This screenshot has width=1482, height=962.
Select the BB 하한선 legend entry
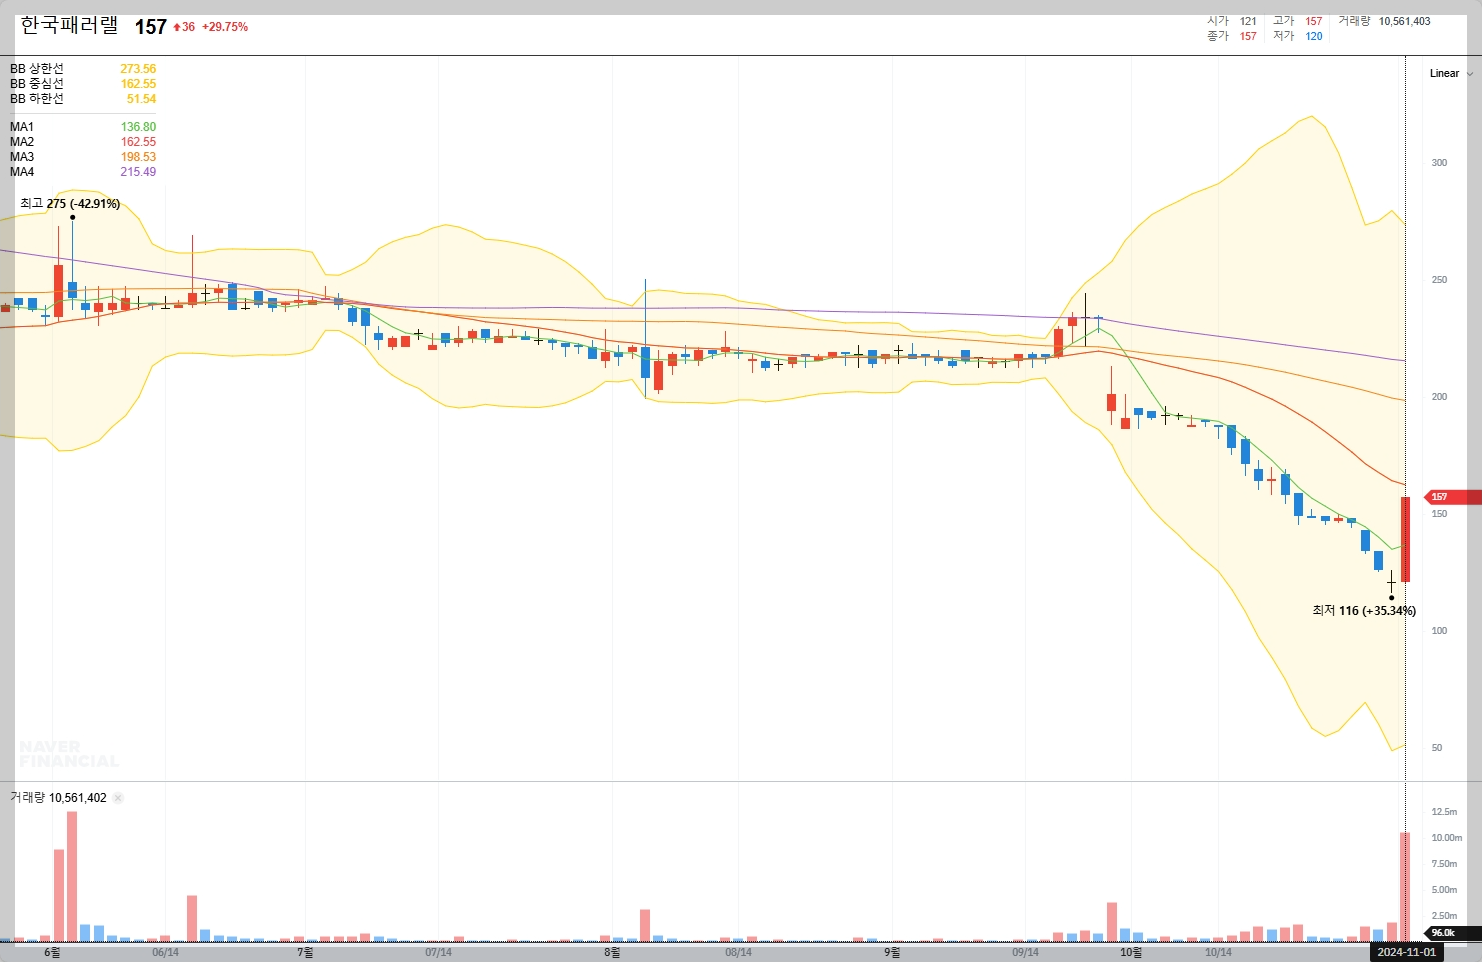(x=83, y=99)
